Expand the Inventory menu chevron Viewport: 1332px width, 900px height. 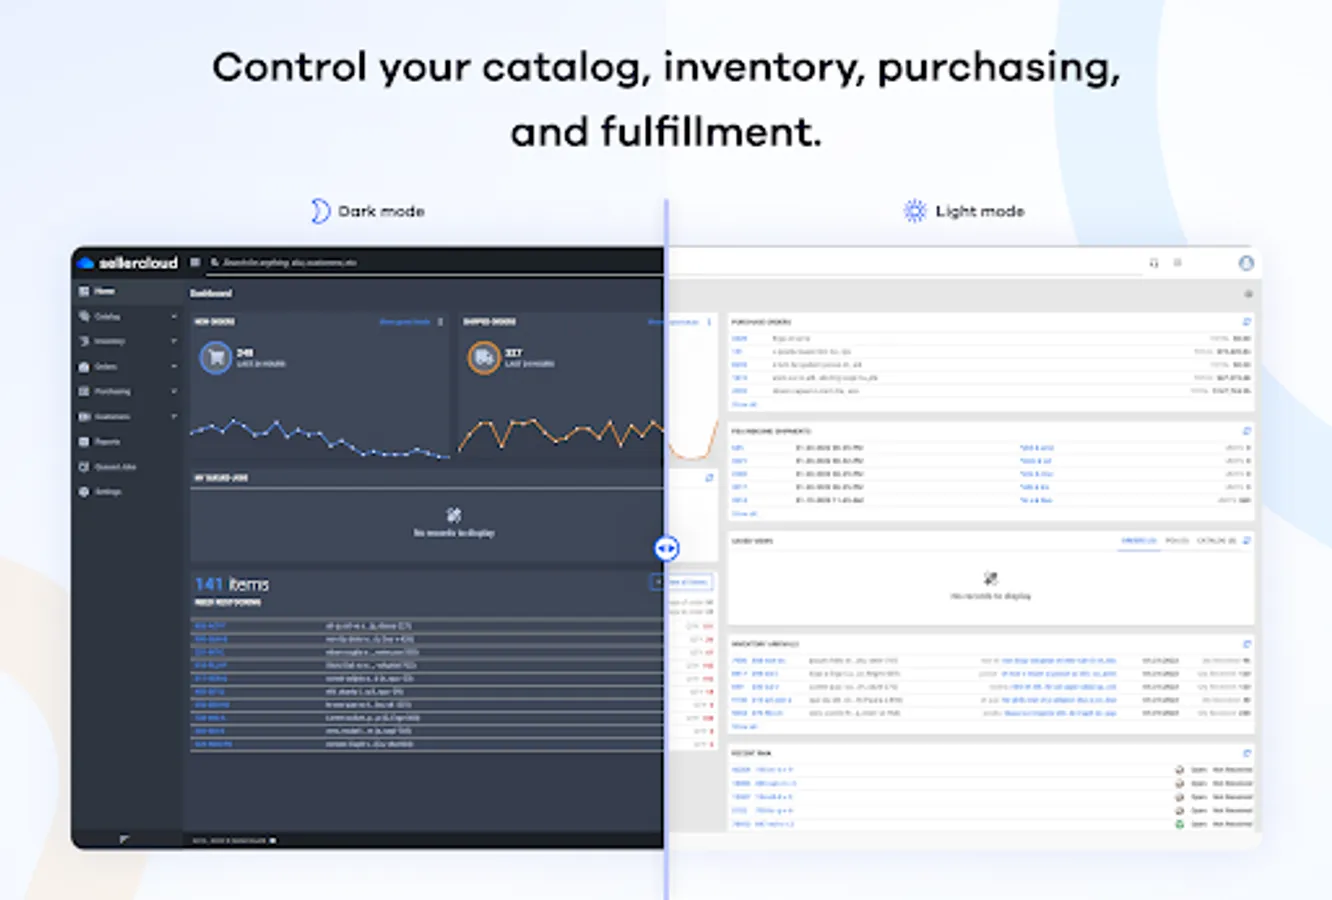[174, 341]
